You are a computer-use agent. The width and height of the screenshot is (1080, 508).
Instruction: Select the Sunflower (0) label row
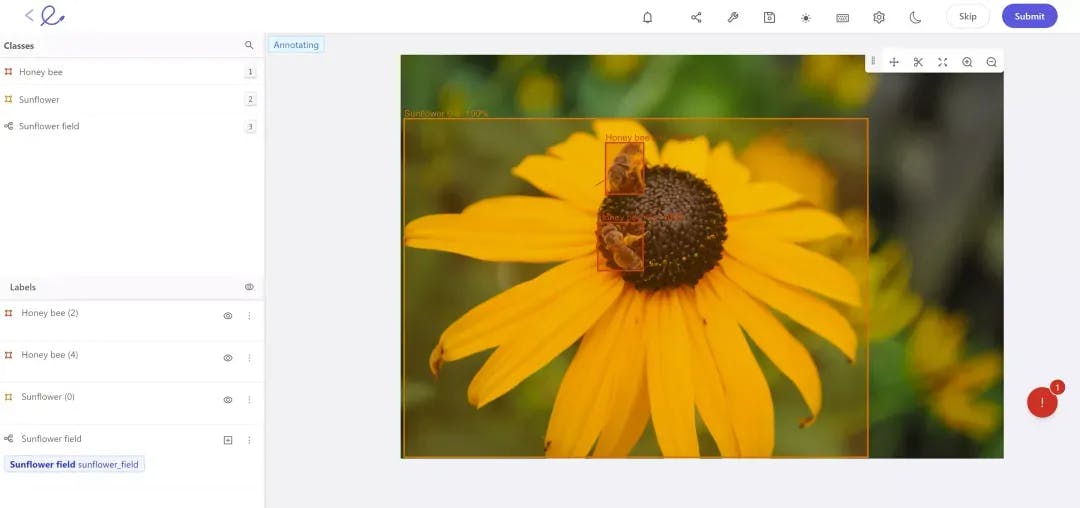132,404
